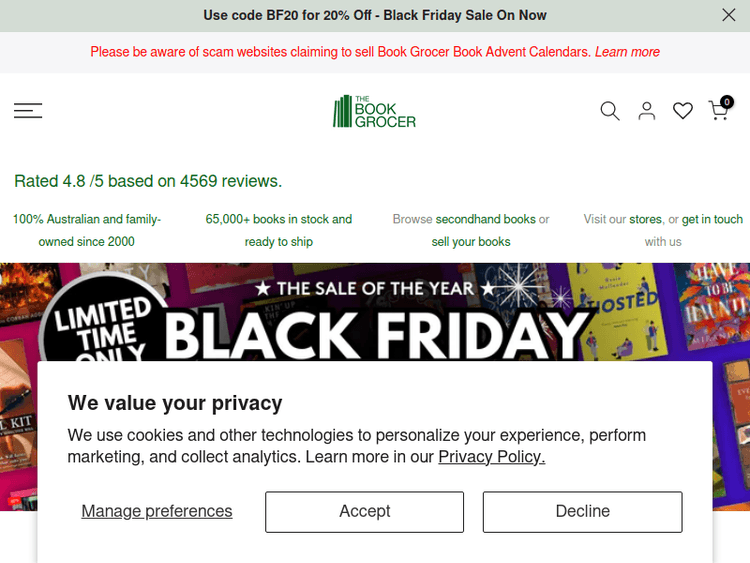Open the hamburger navigation menu
This screenshot has height=563, width=750.
point(28,111)
